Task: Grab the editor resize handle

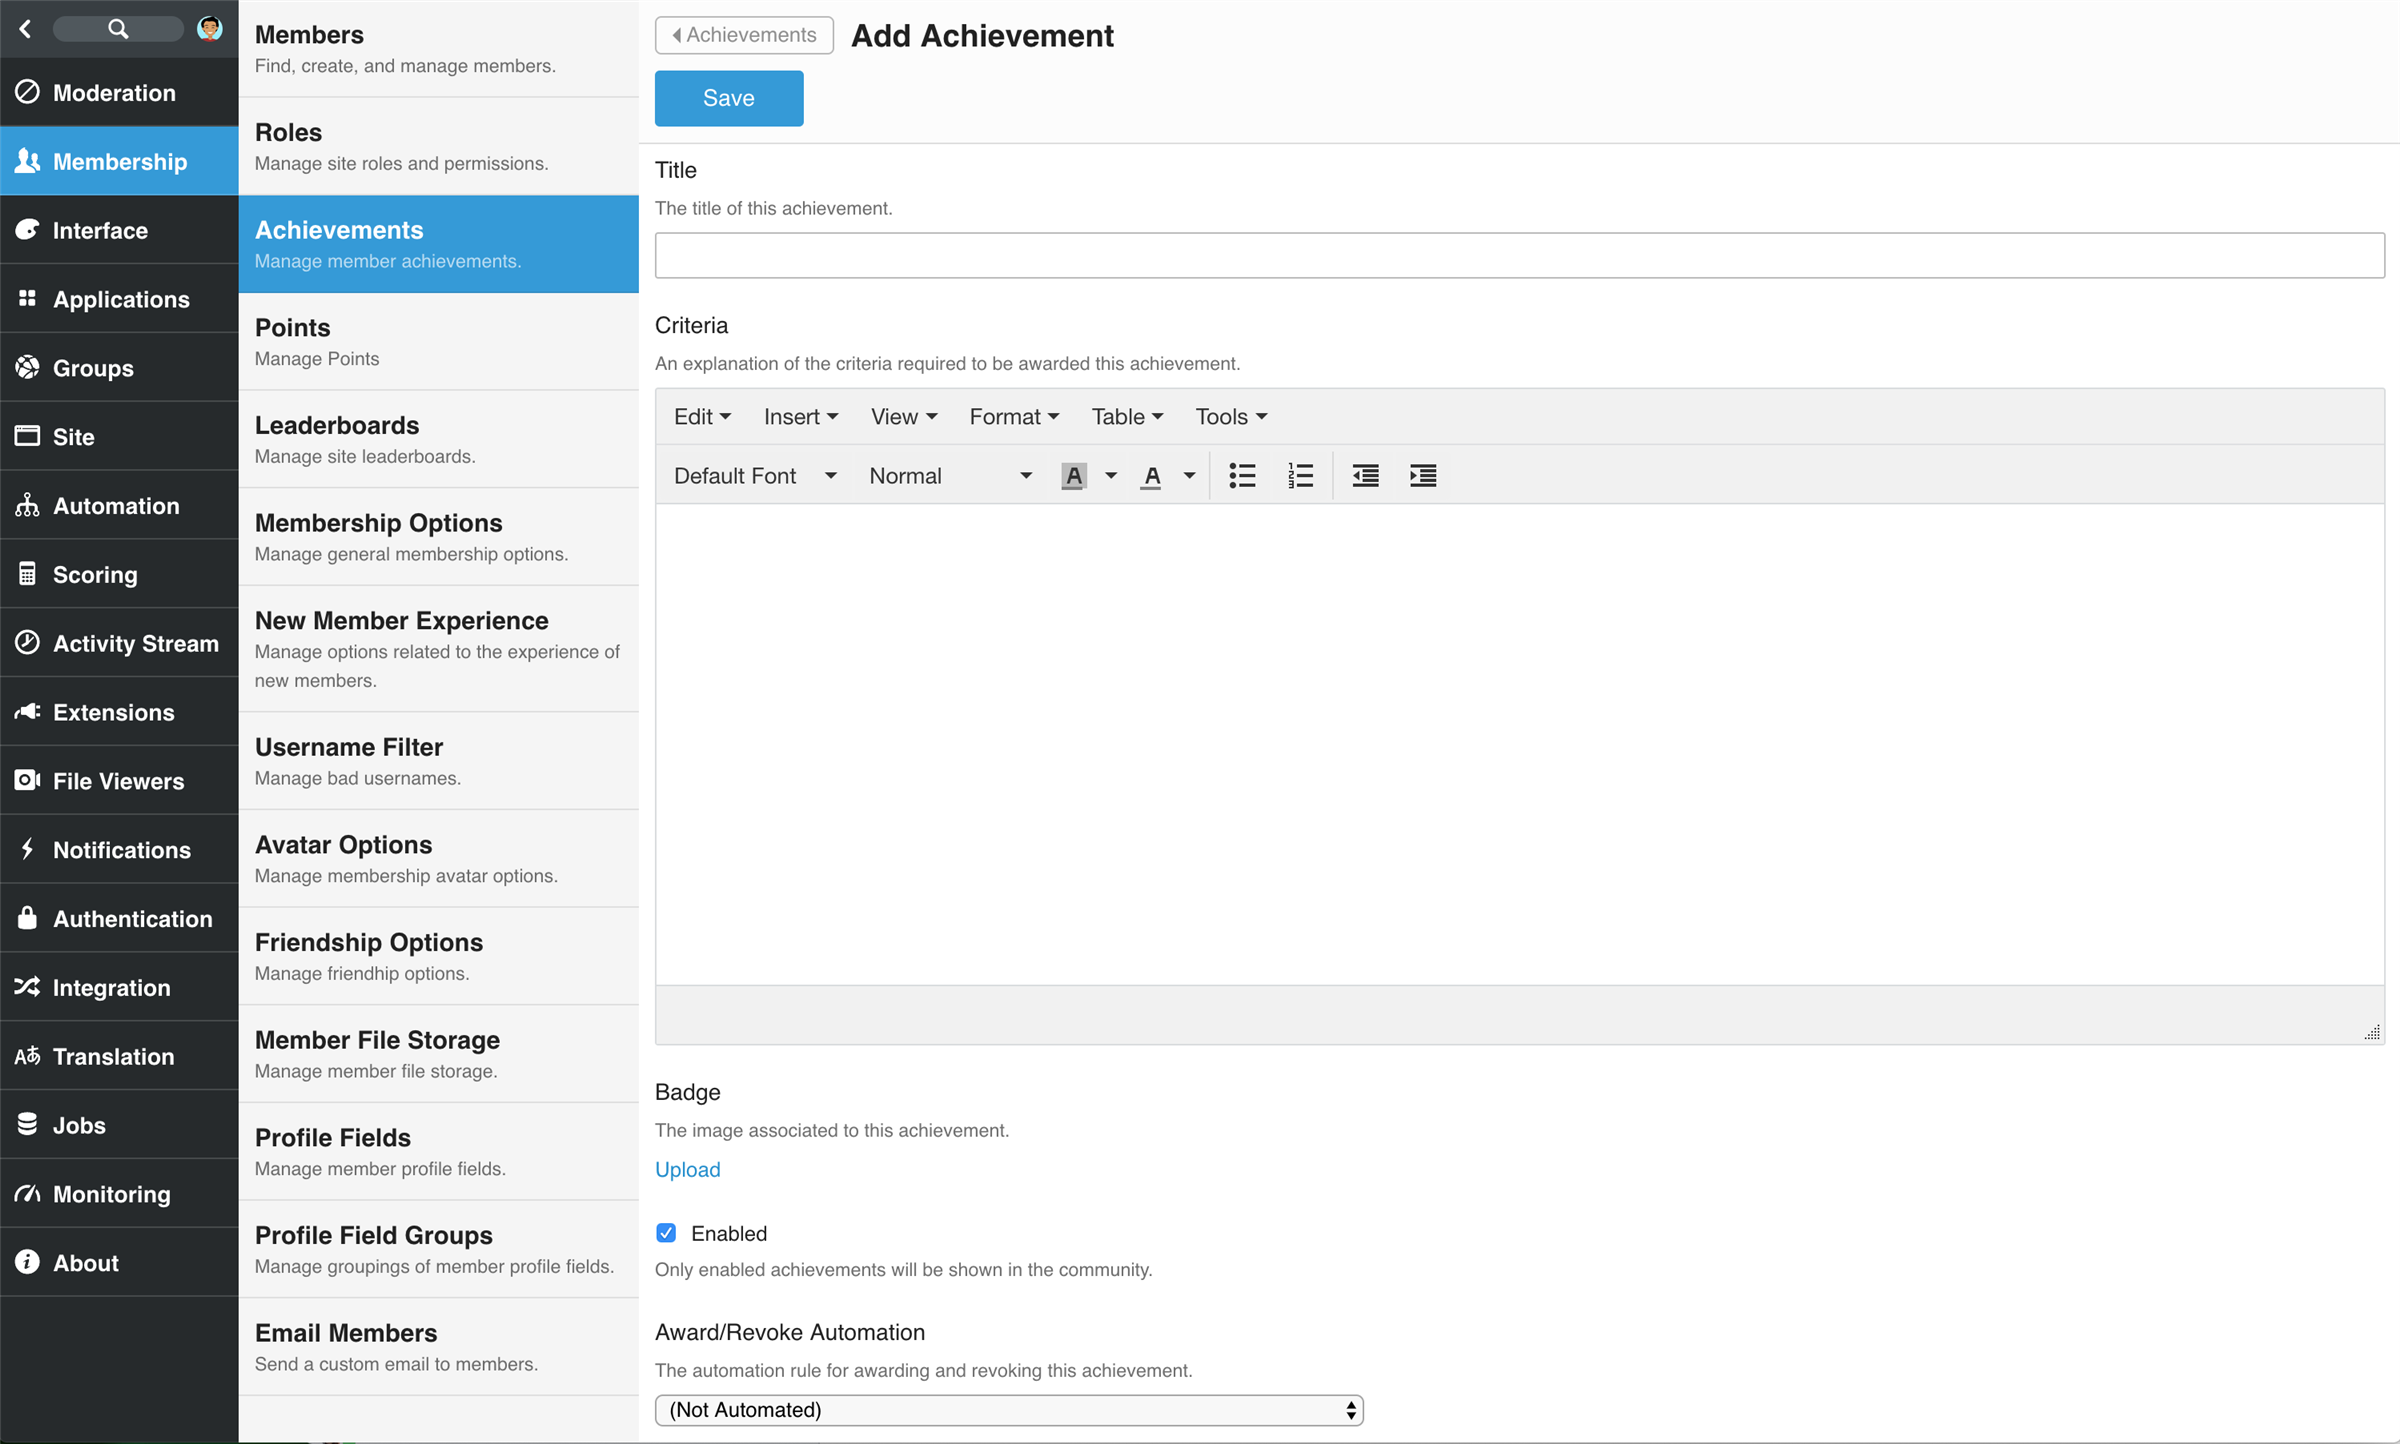Action: 2372,1032
